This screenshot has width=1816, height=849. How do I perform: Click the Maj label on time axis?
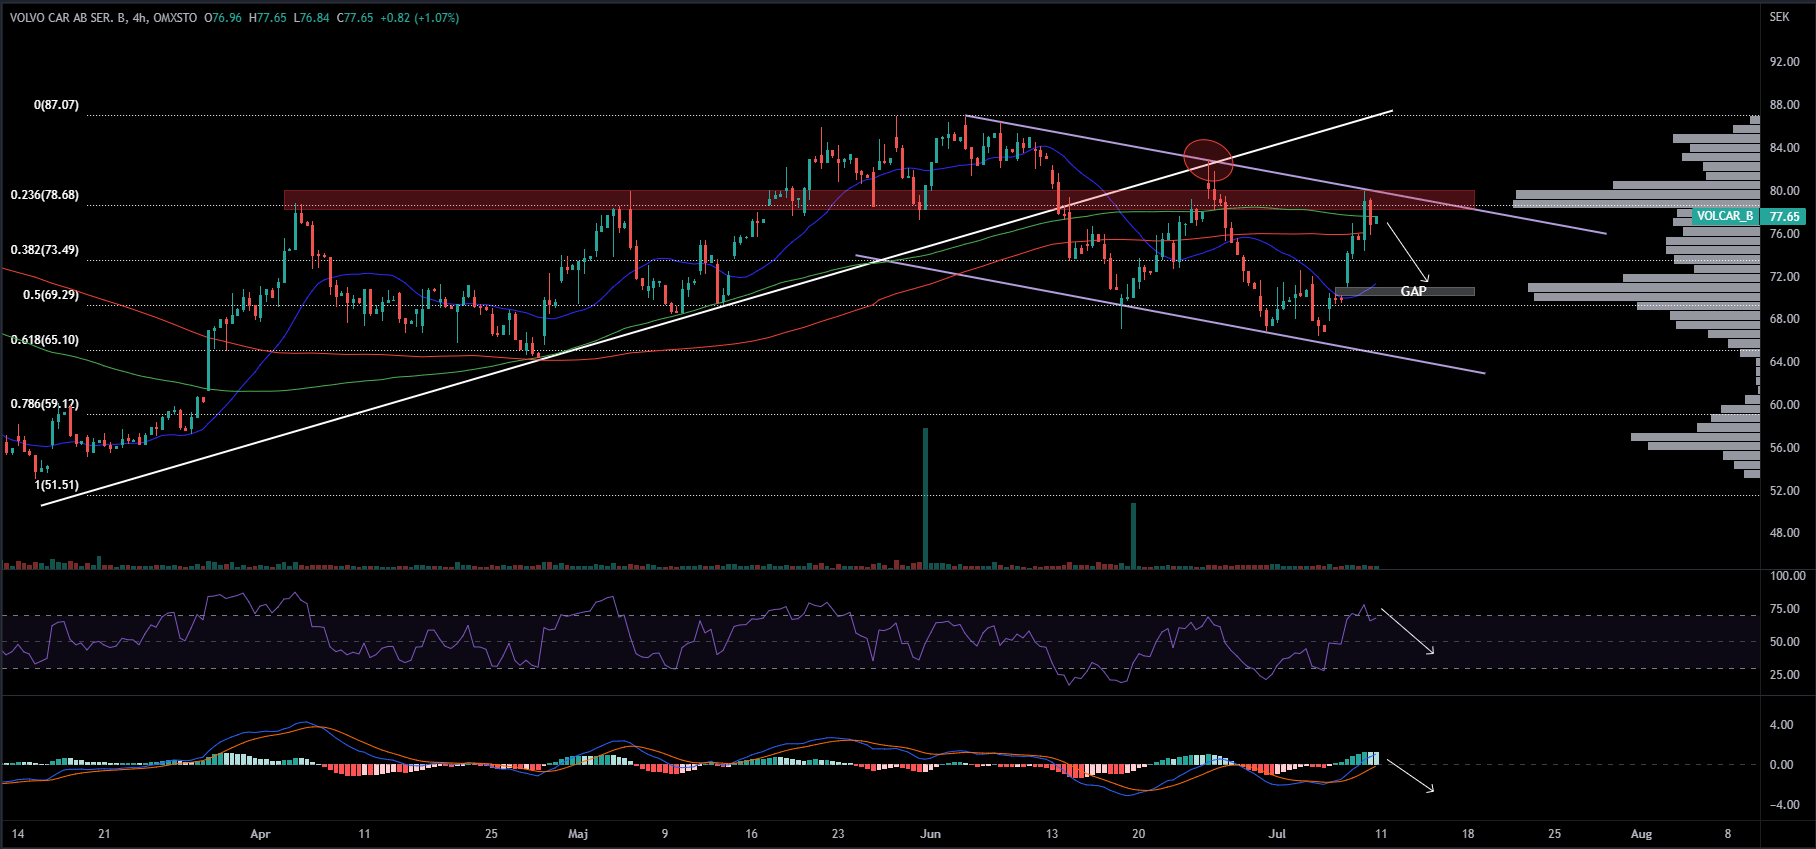578,834
